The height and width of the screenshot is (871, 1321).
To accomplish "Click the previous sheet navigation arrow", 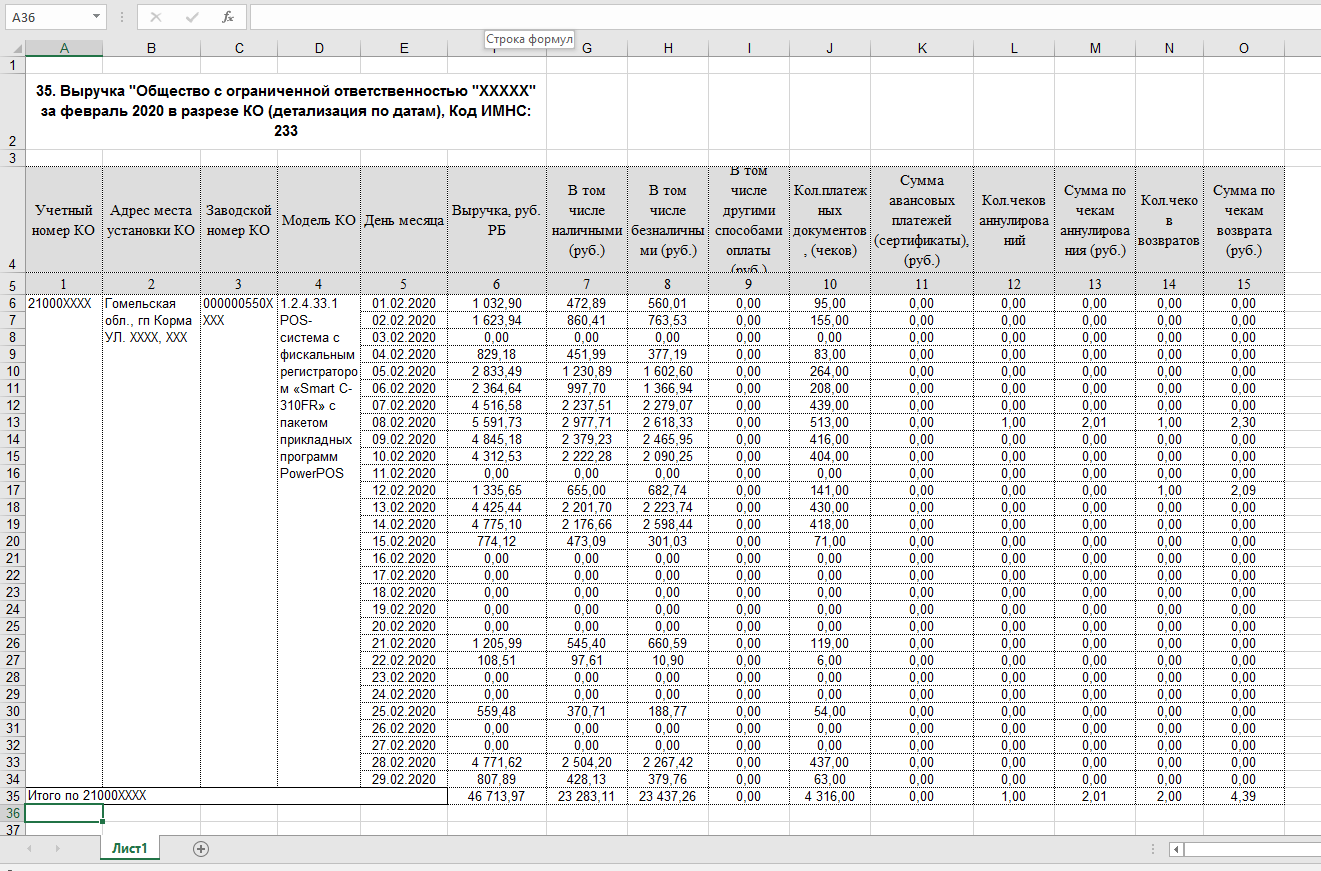I will [30, 848].
